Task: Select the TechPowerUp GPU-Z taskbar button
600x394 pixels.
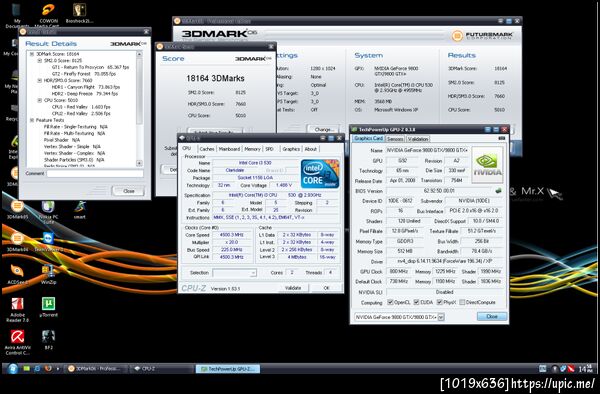Action: click(x=228, y=369)
